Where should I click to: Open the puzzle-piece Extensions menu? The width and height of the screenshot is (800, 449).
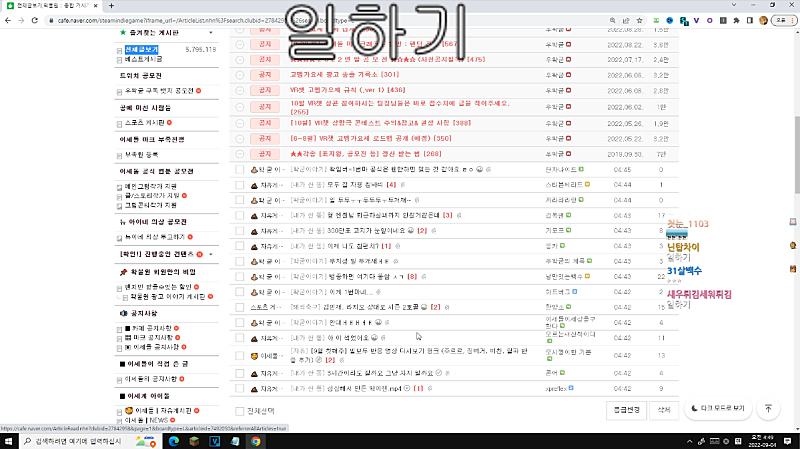pos(736,20)
